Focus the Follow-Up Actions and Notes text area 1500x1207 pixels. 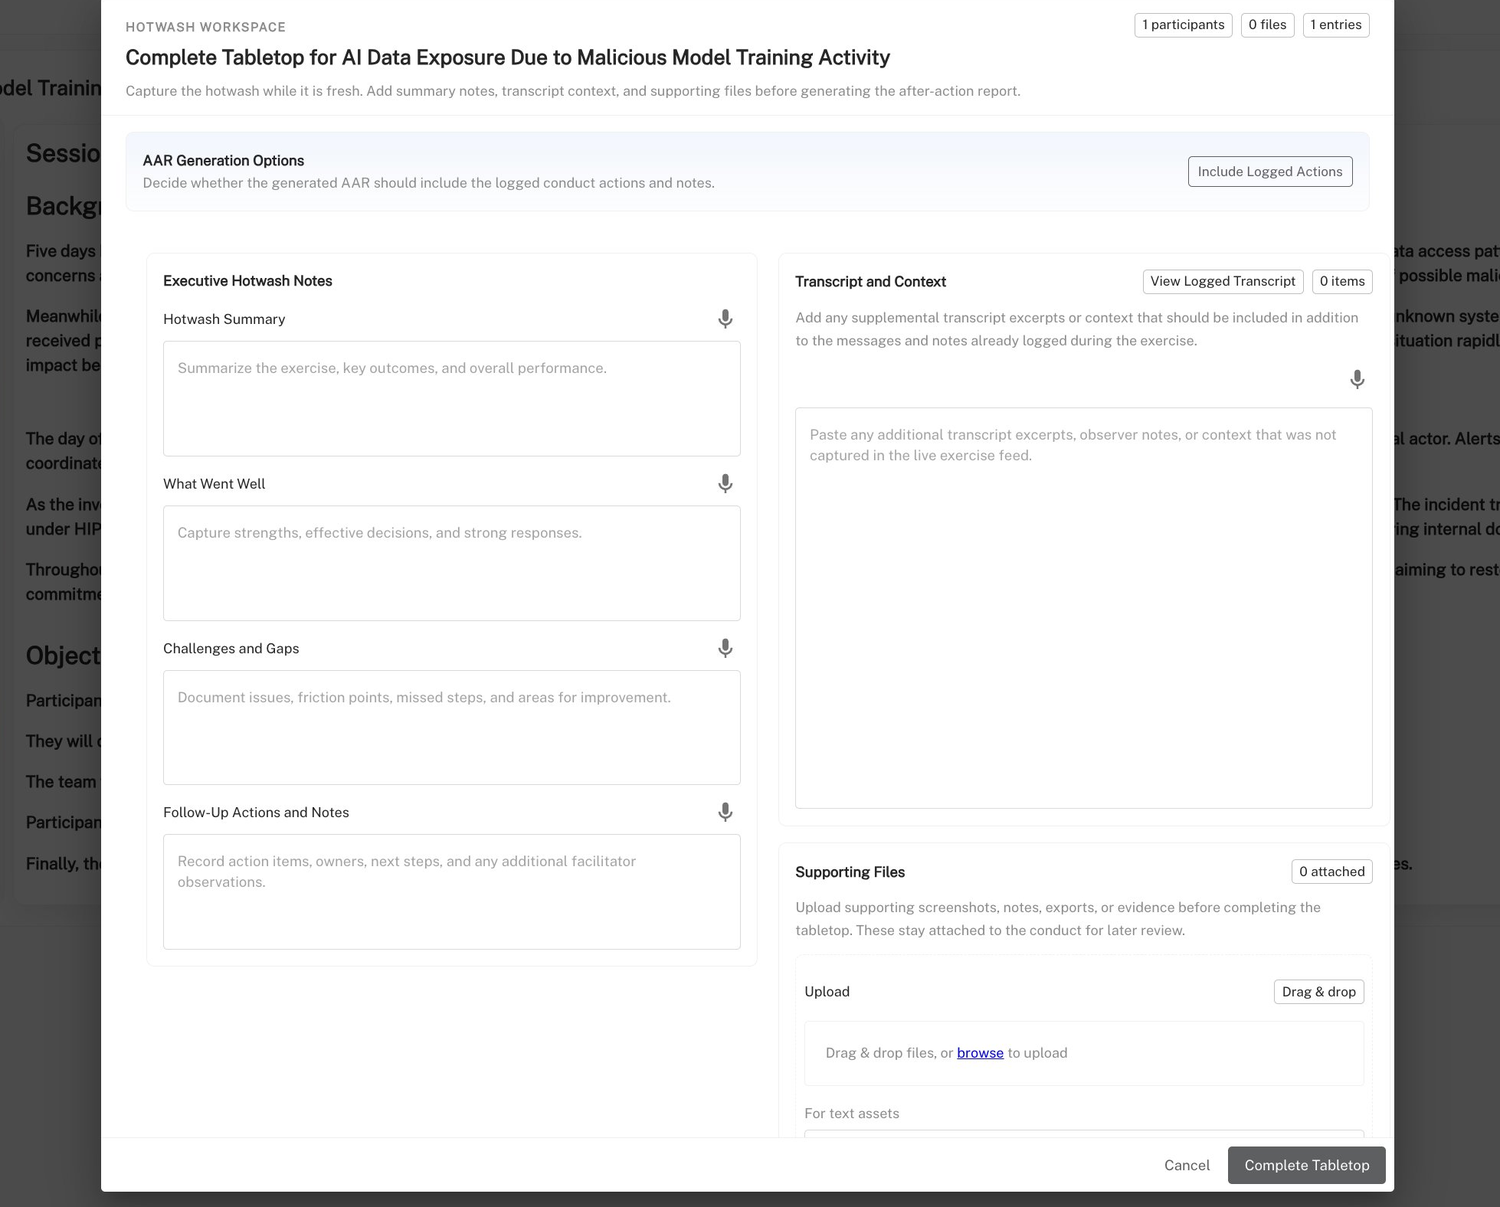(x=452, y=892)
